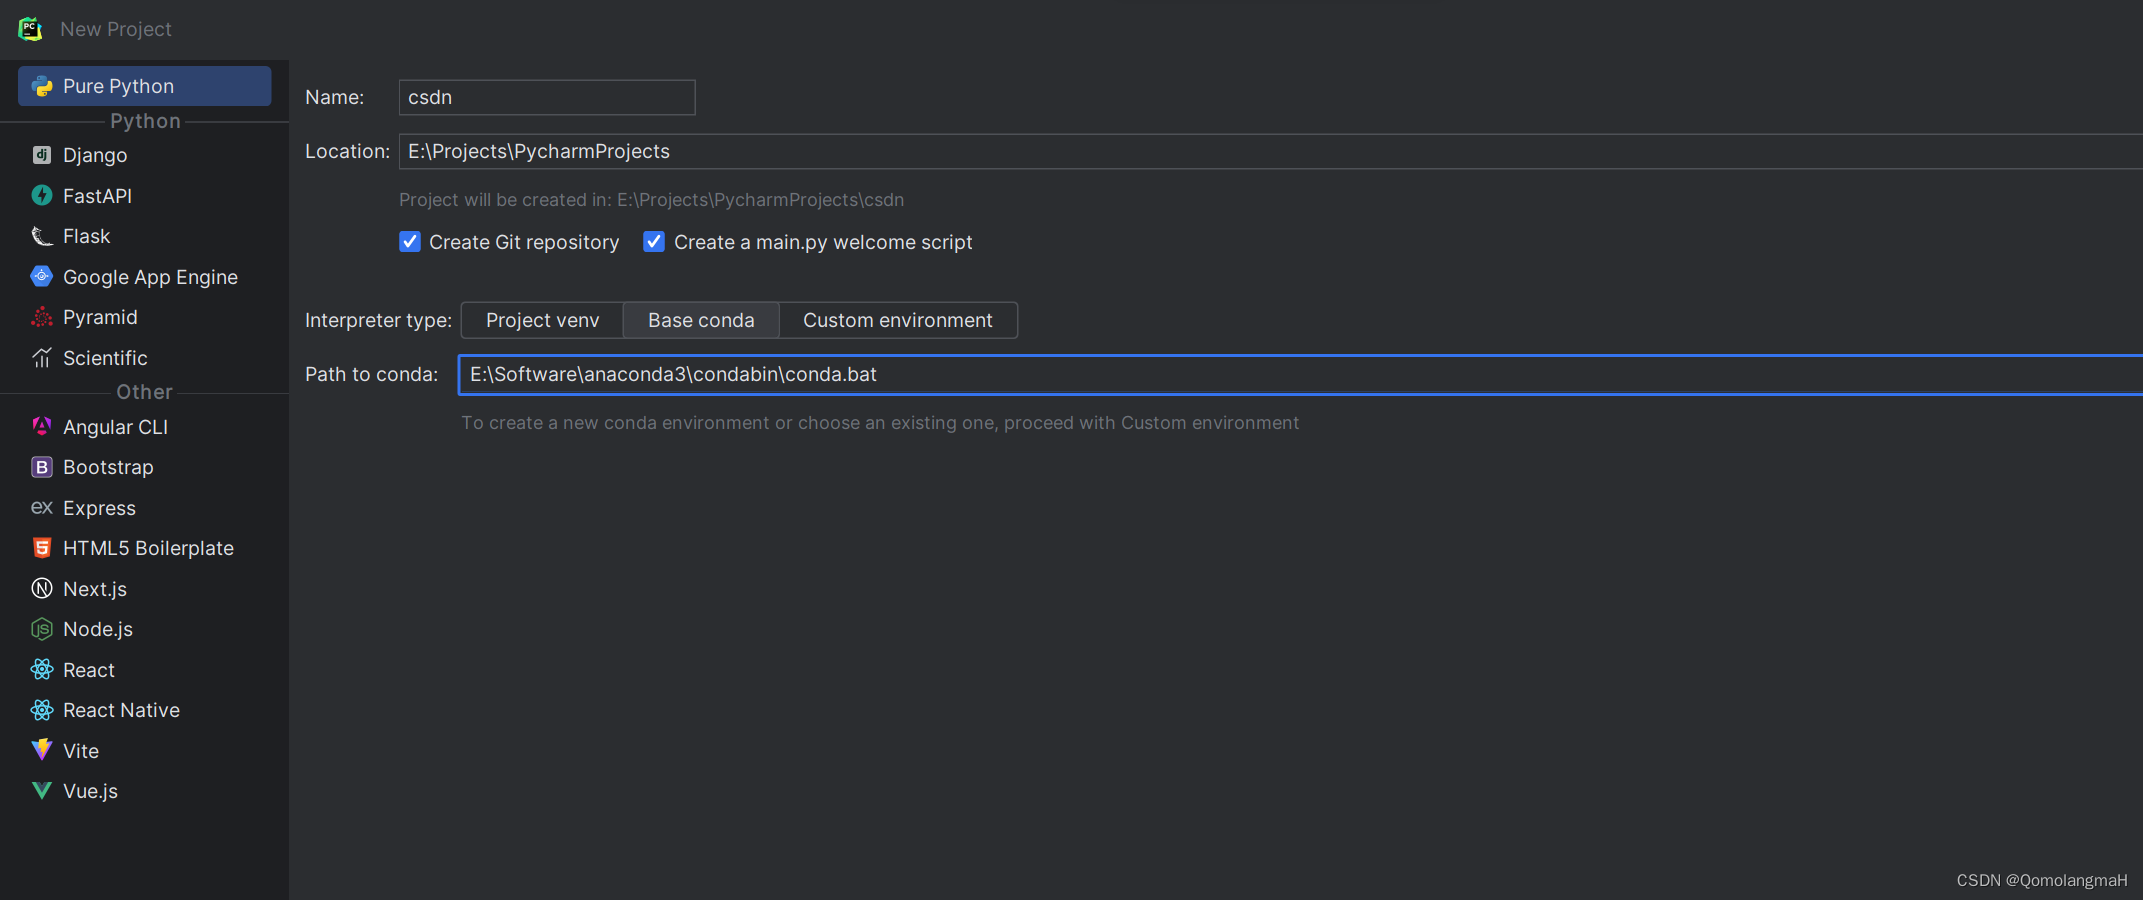This screenshot has width=2143, height=900.
Task: Select the Vue.js project icon
Action: click(42, 791)
